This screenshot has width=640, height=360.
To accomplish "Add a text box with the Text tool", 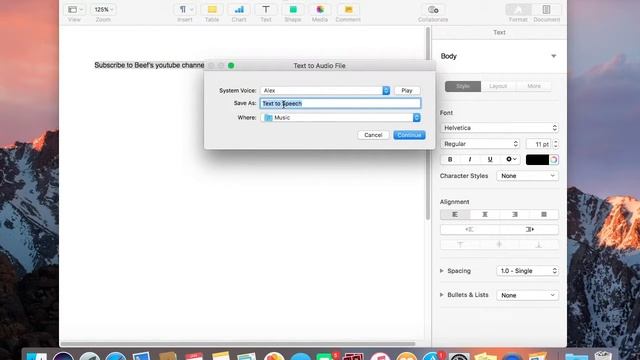I will pos(266,9).
